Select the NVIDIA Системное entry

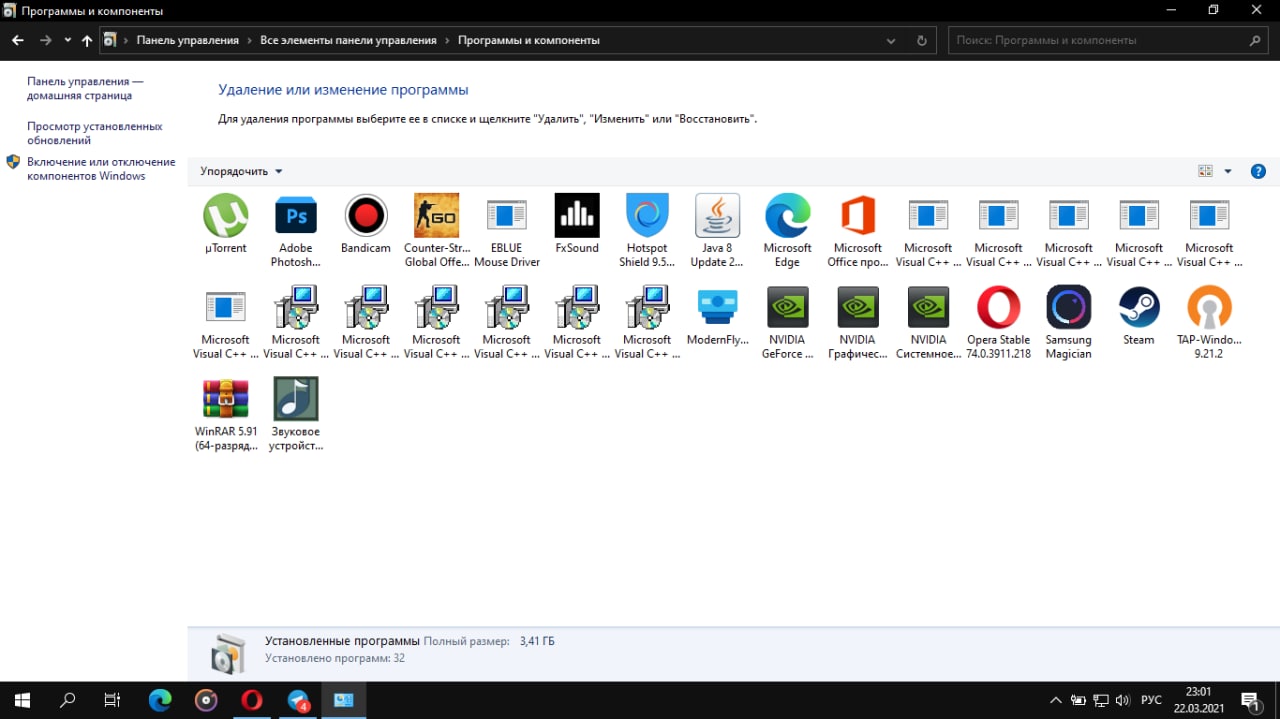pyautogui.click(x=928, y=323)
